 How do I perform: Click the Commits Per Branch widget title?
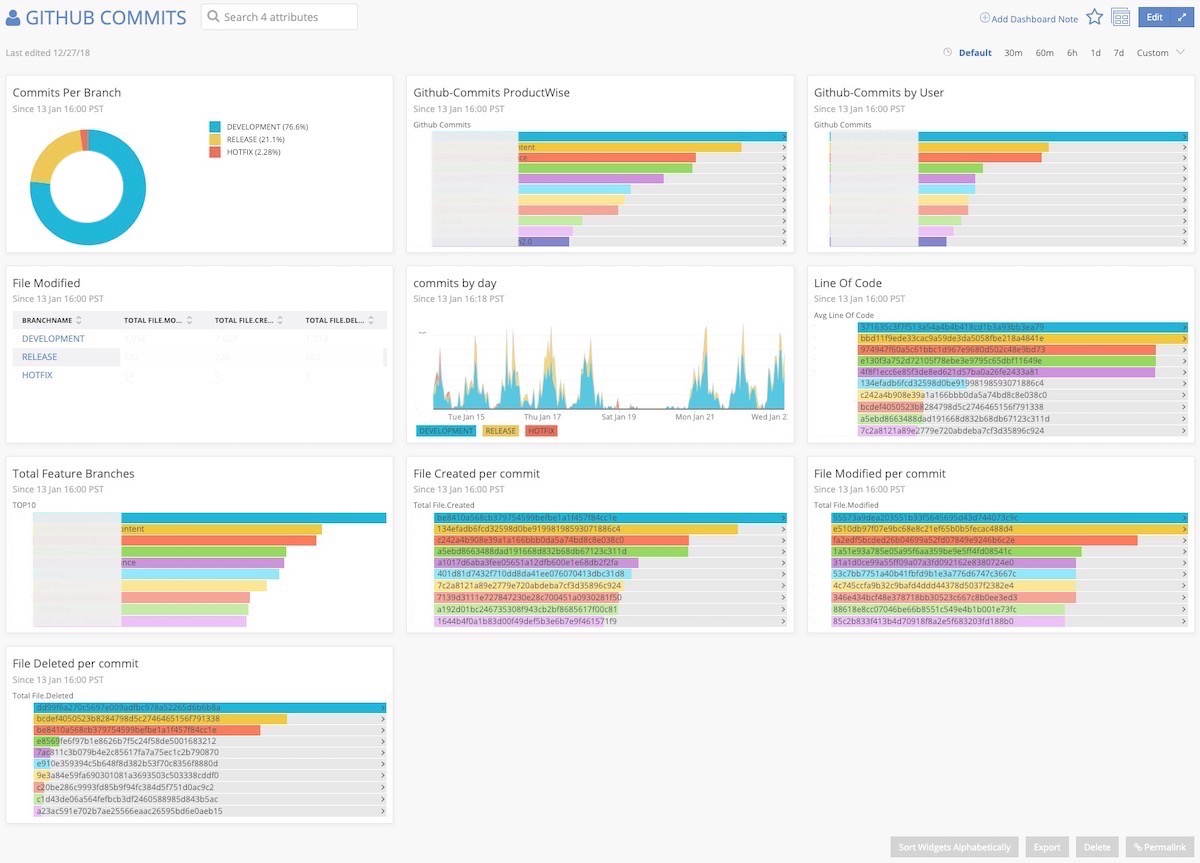(67, 93)
